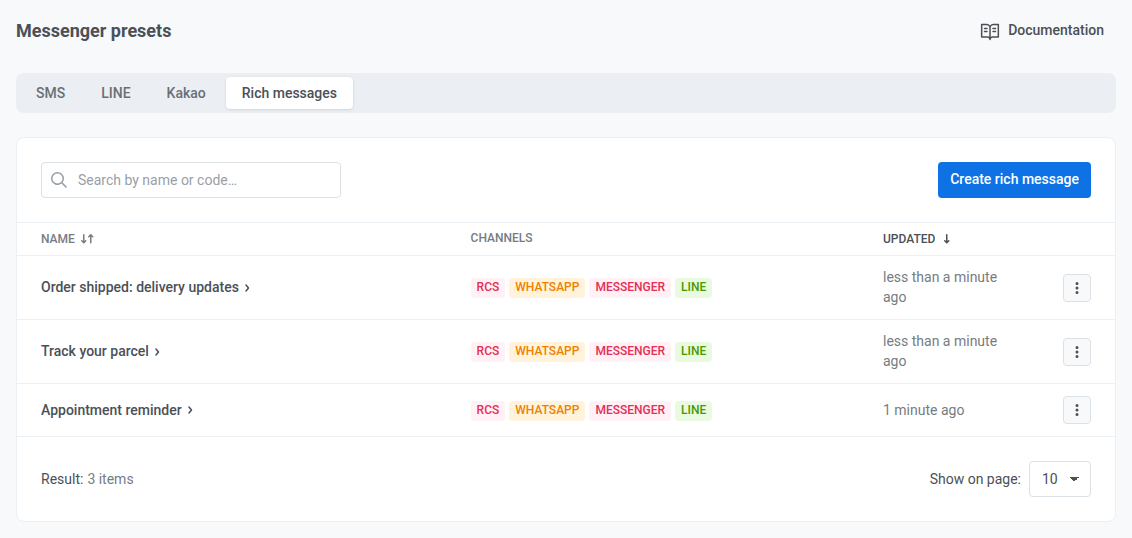Click WHATSAPP tag in Appointment reminder row
Image resolution: width=1132 pixels, height=538 pixels.
coord(547,410)
